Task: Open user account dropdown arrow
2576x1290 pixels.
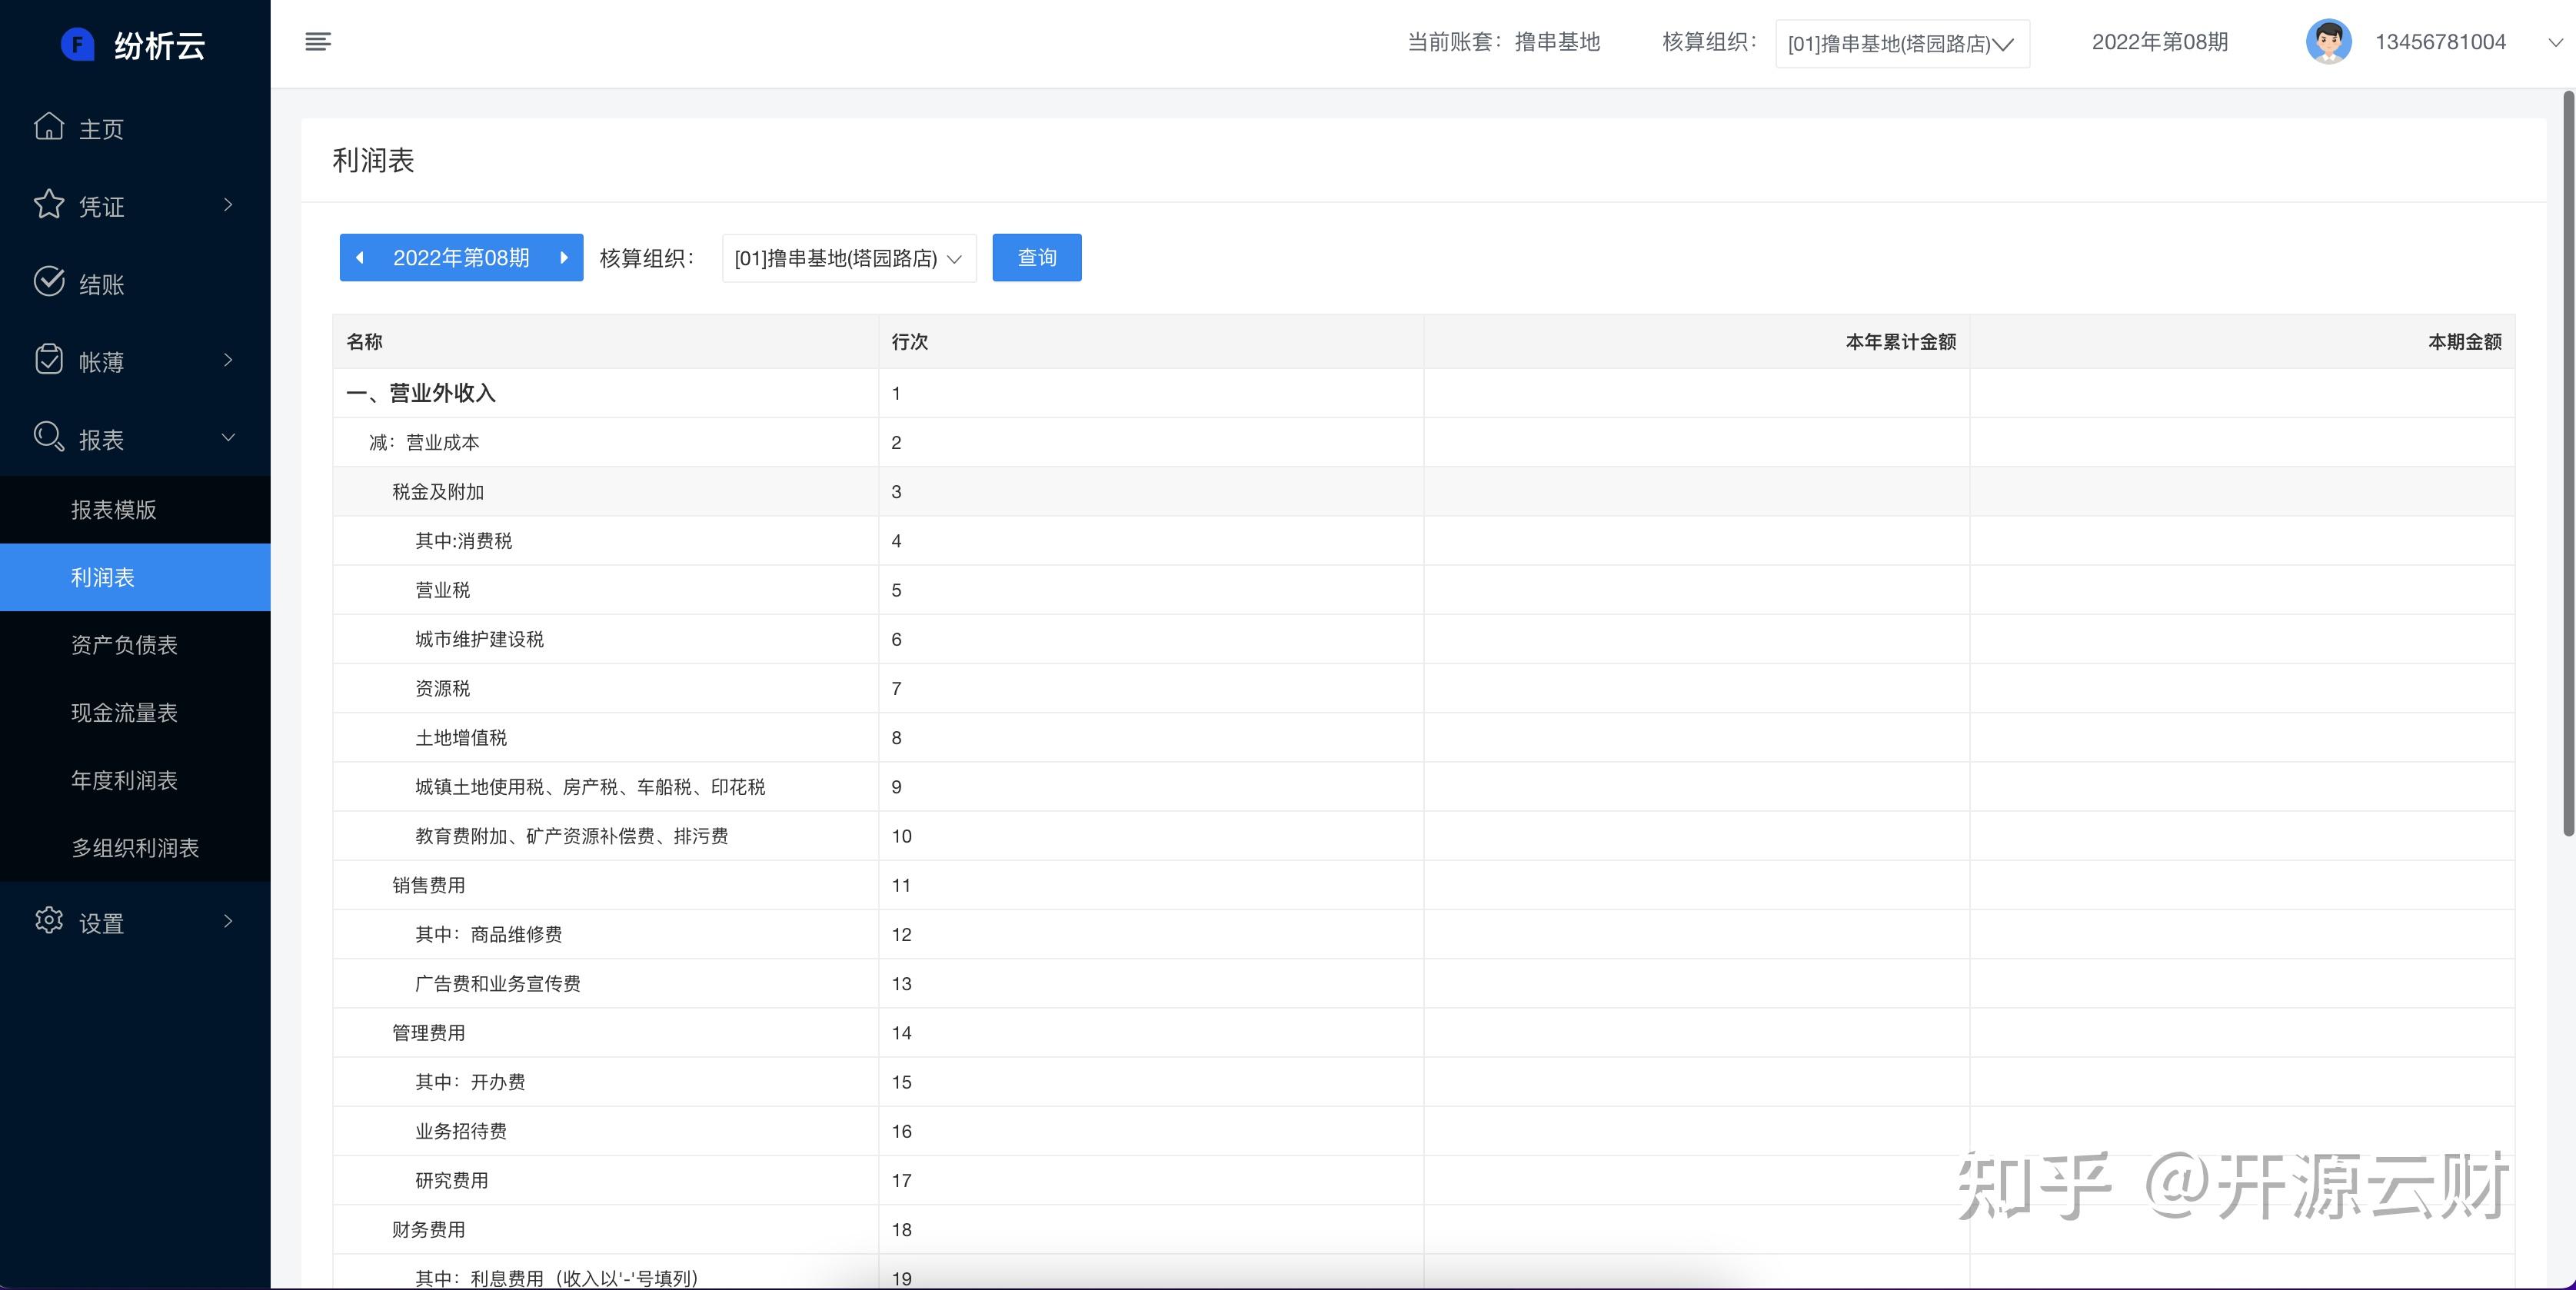Action: [2555, 43]
